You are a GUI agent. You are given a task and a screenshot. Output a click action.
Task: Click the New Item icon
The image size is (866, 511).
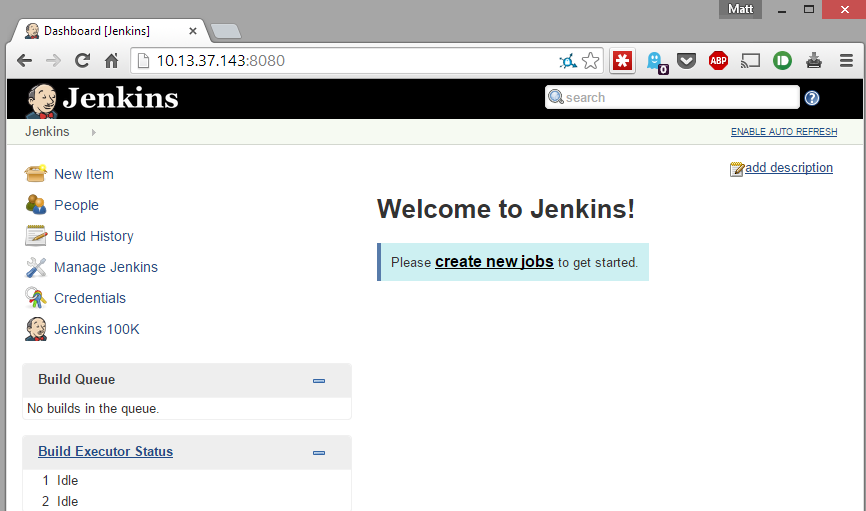click(x=36, y=173)
